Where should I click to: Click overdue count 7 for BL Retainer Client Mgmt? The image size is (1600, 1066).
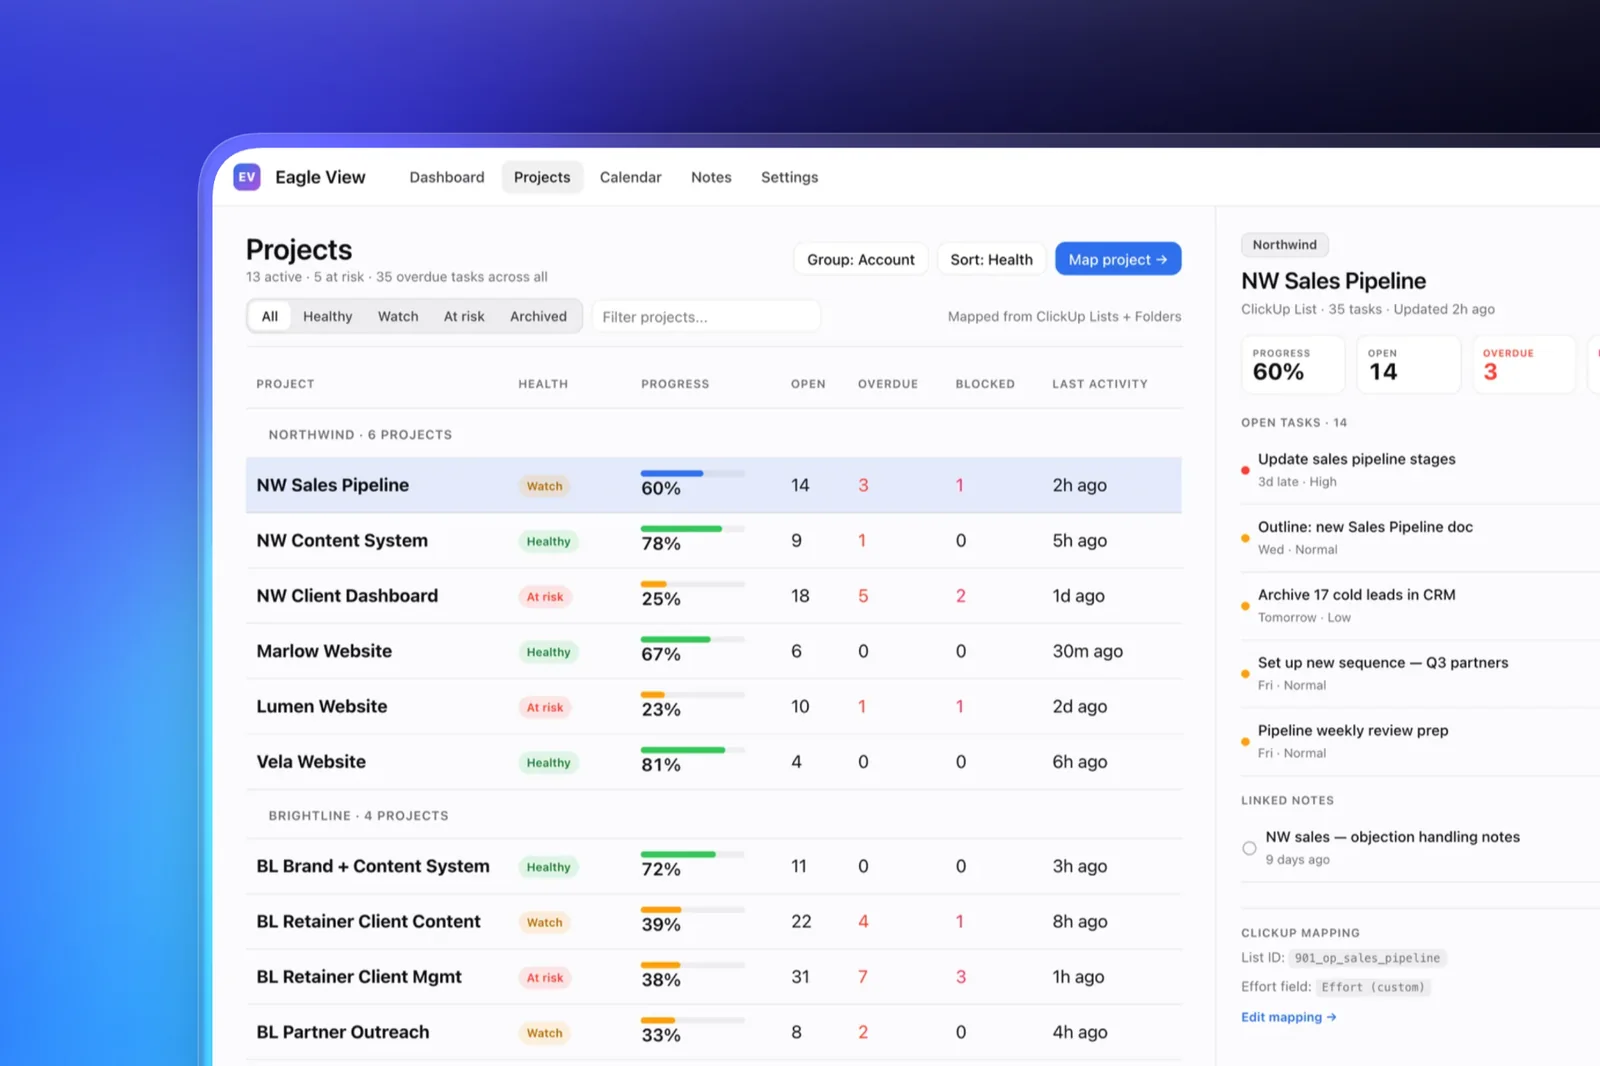coord(863,977)
